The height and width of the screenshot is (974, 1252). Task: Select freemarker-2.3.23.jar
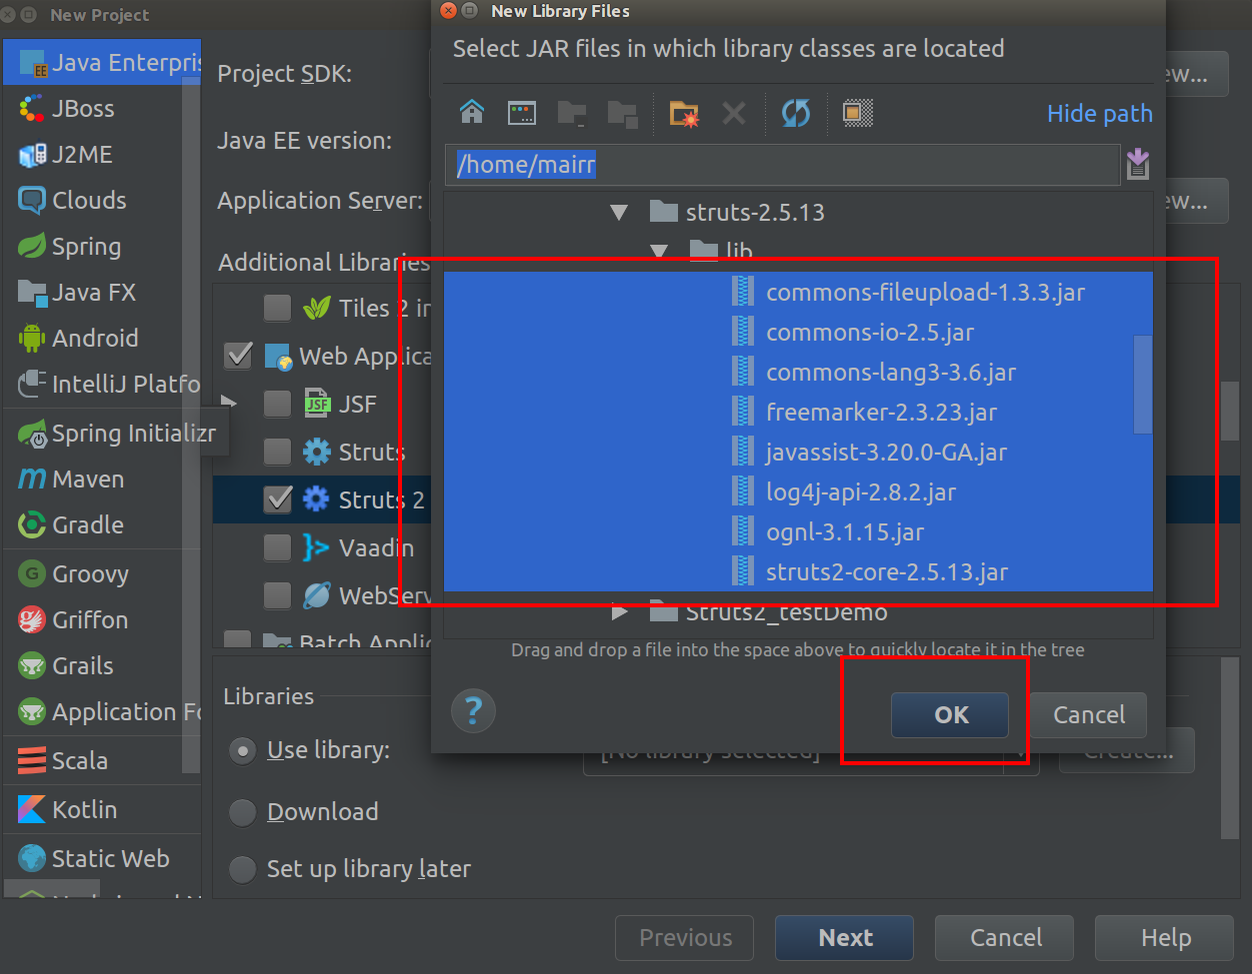click(x=798, y=412)
